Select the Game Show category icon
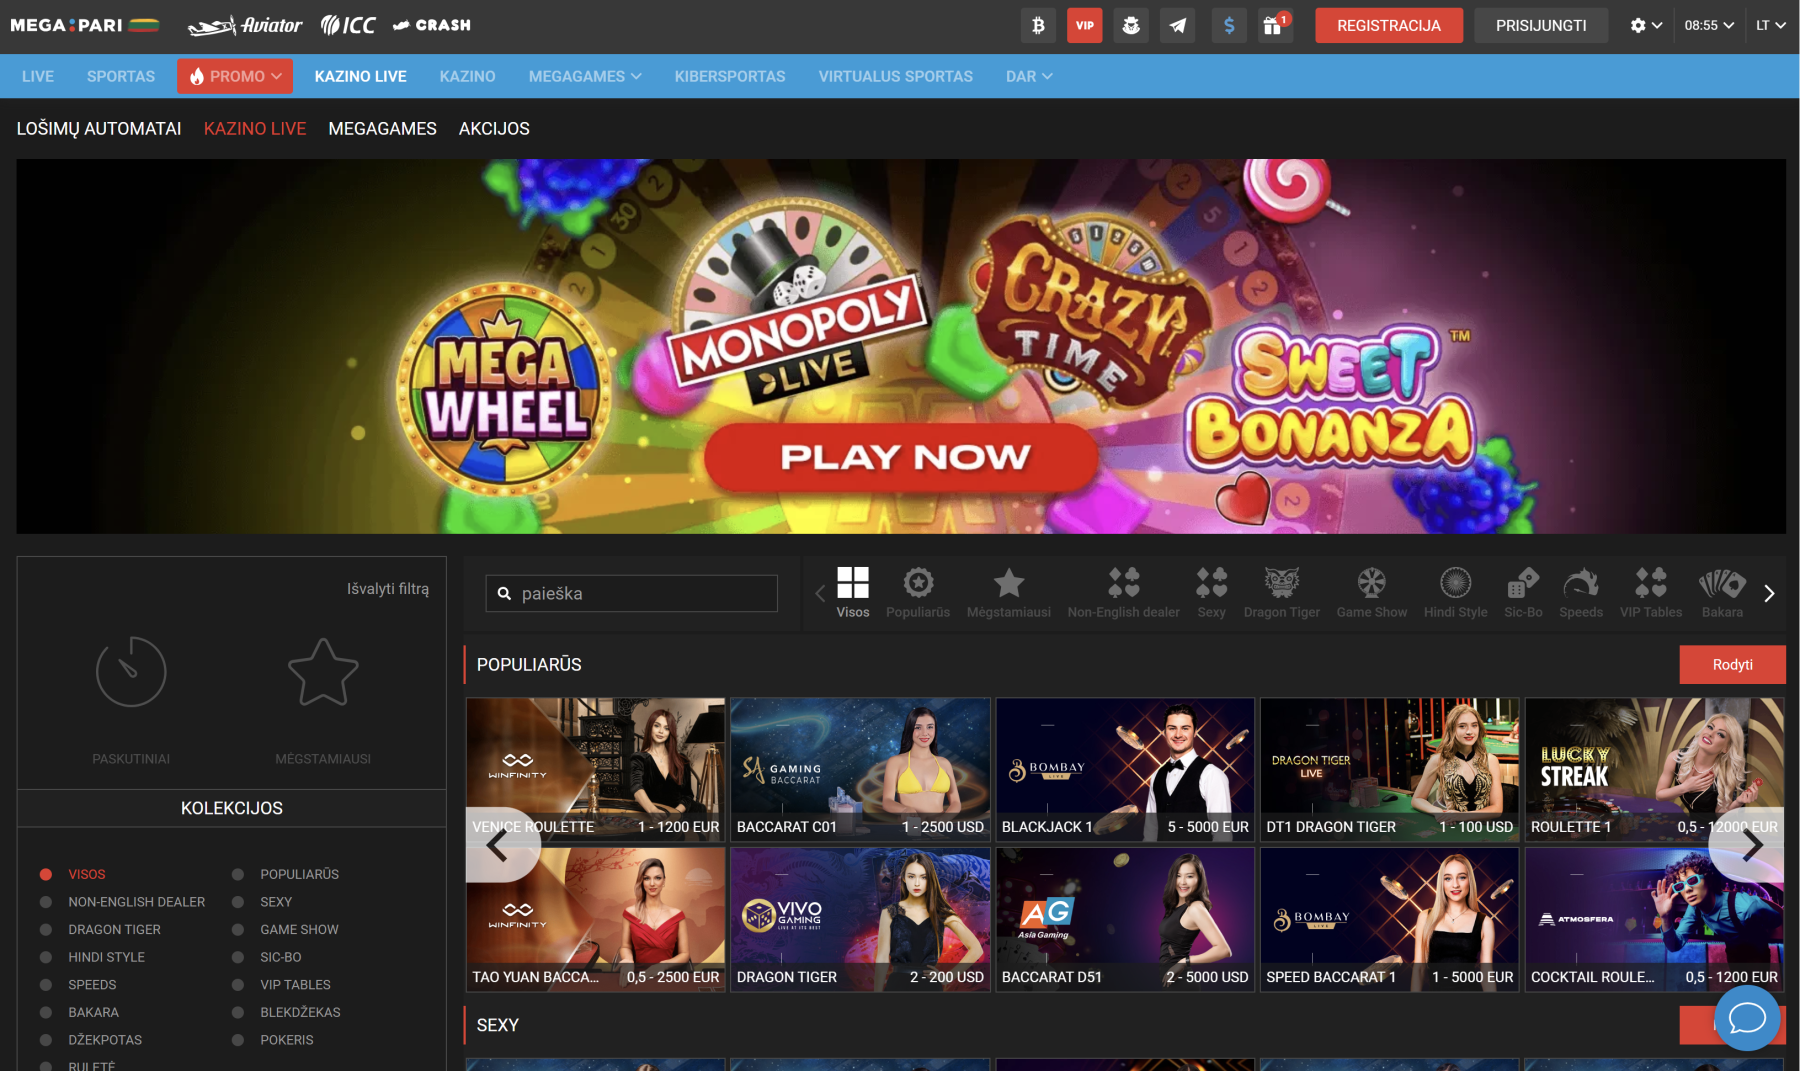Image resolution: width=1800 pixels, height=1071 pixels. 1371,593
